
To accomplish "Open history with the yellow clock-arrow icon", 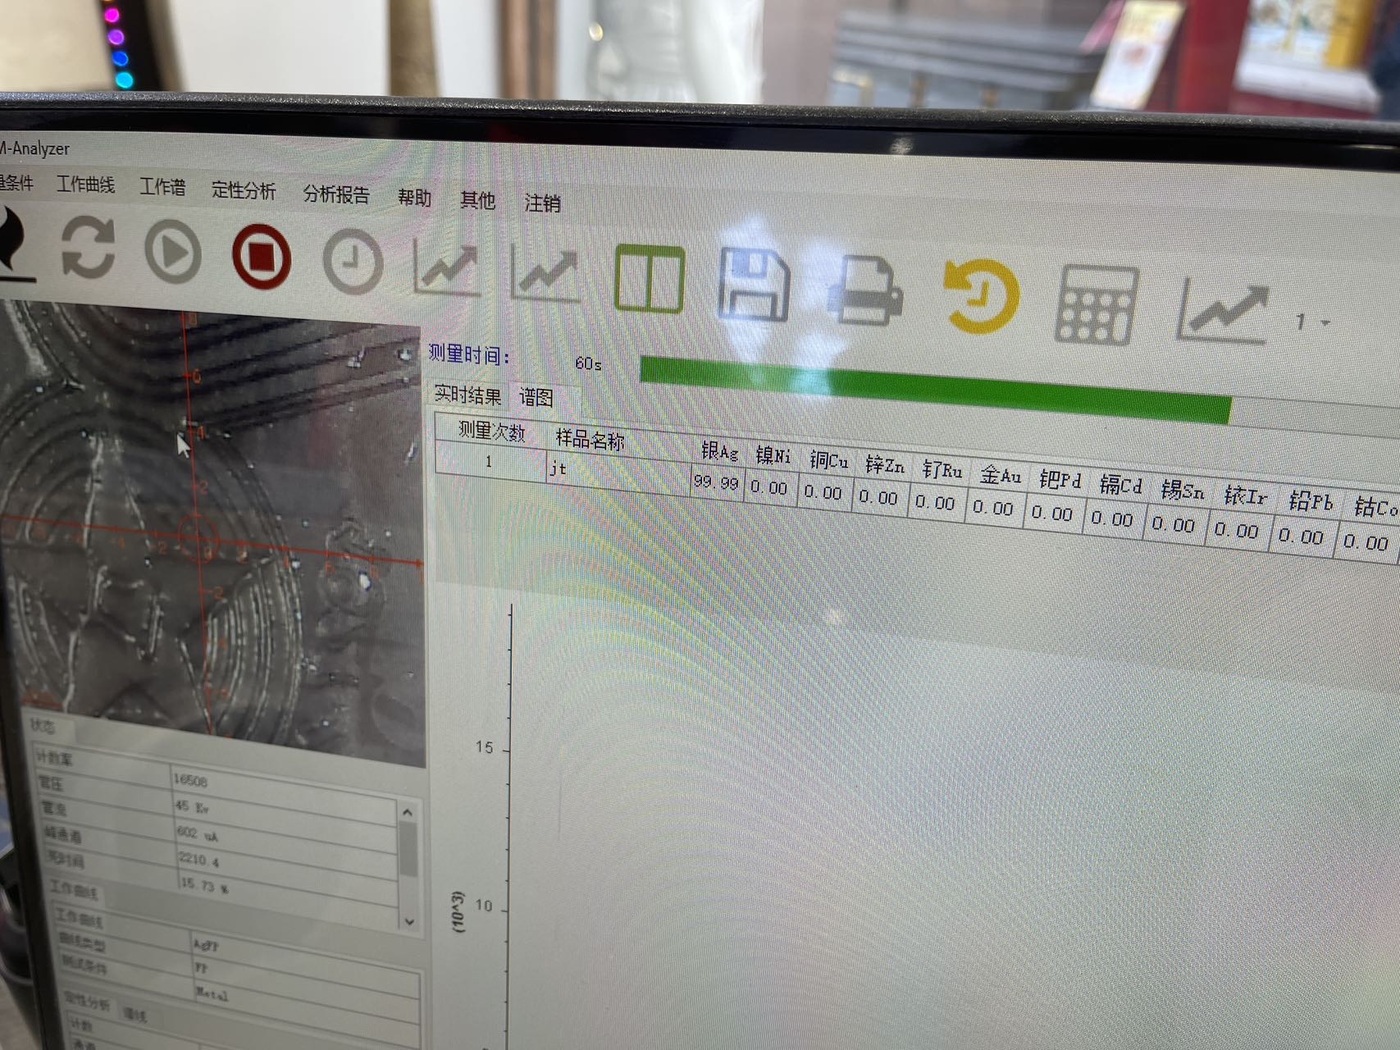I will pos(981,296).
